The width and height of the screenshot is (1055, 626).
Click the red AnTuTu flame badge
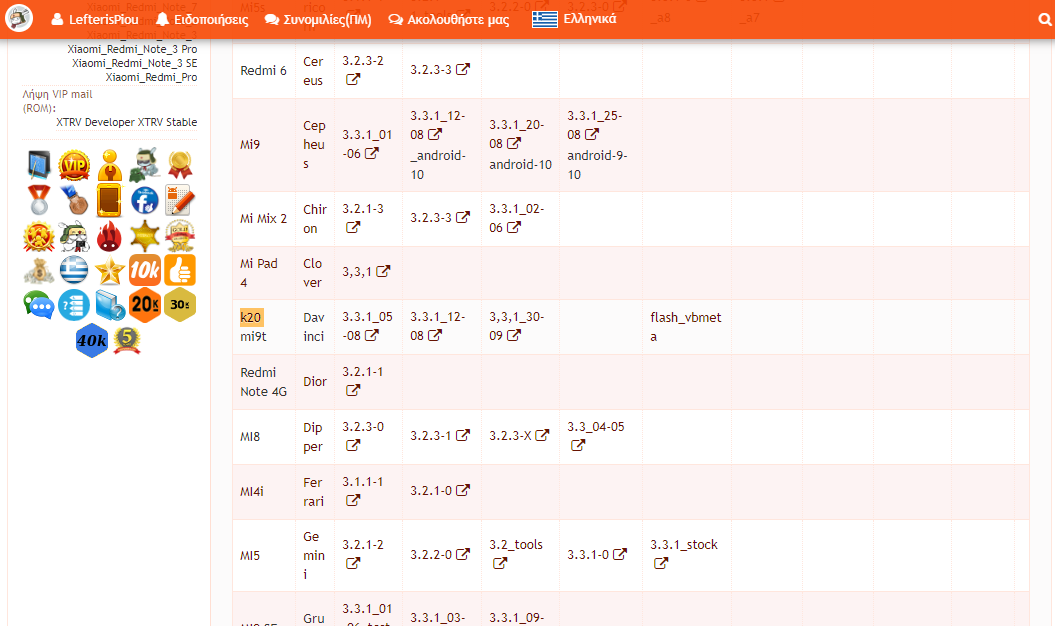(109, 236)
